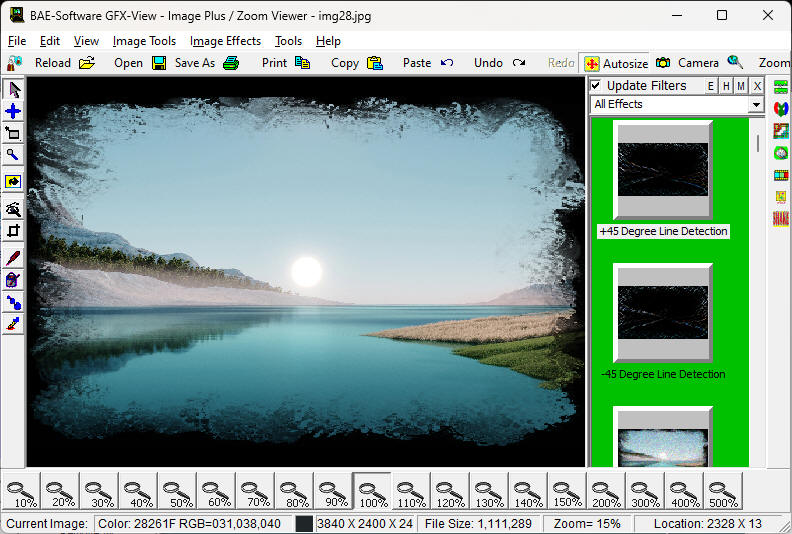The height and width of the screenshot is (534, 792).
Task: Click Camera in the toolbar
Action: (x=687, y=63)
